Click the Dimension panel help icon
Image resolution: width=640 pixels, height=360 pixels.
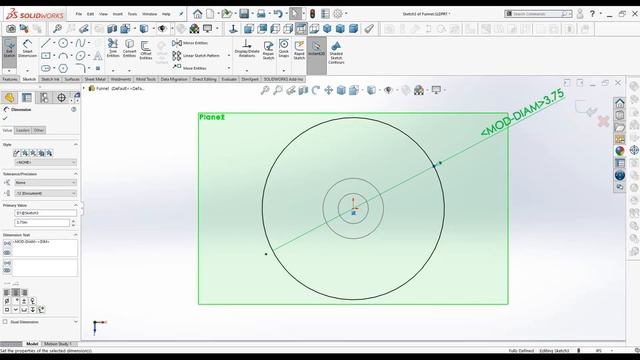pyautogui.click(x=74, y=109)
